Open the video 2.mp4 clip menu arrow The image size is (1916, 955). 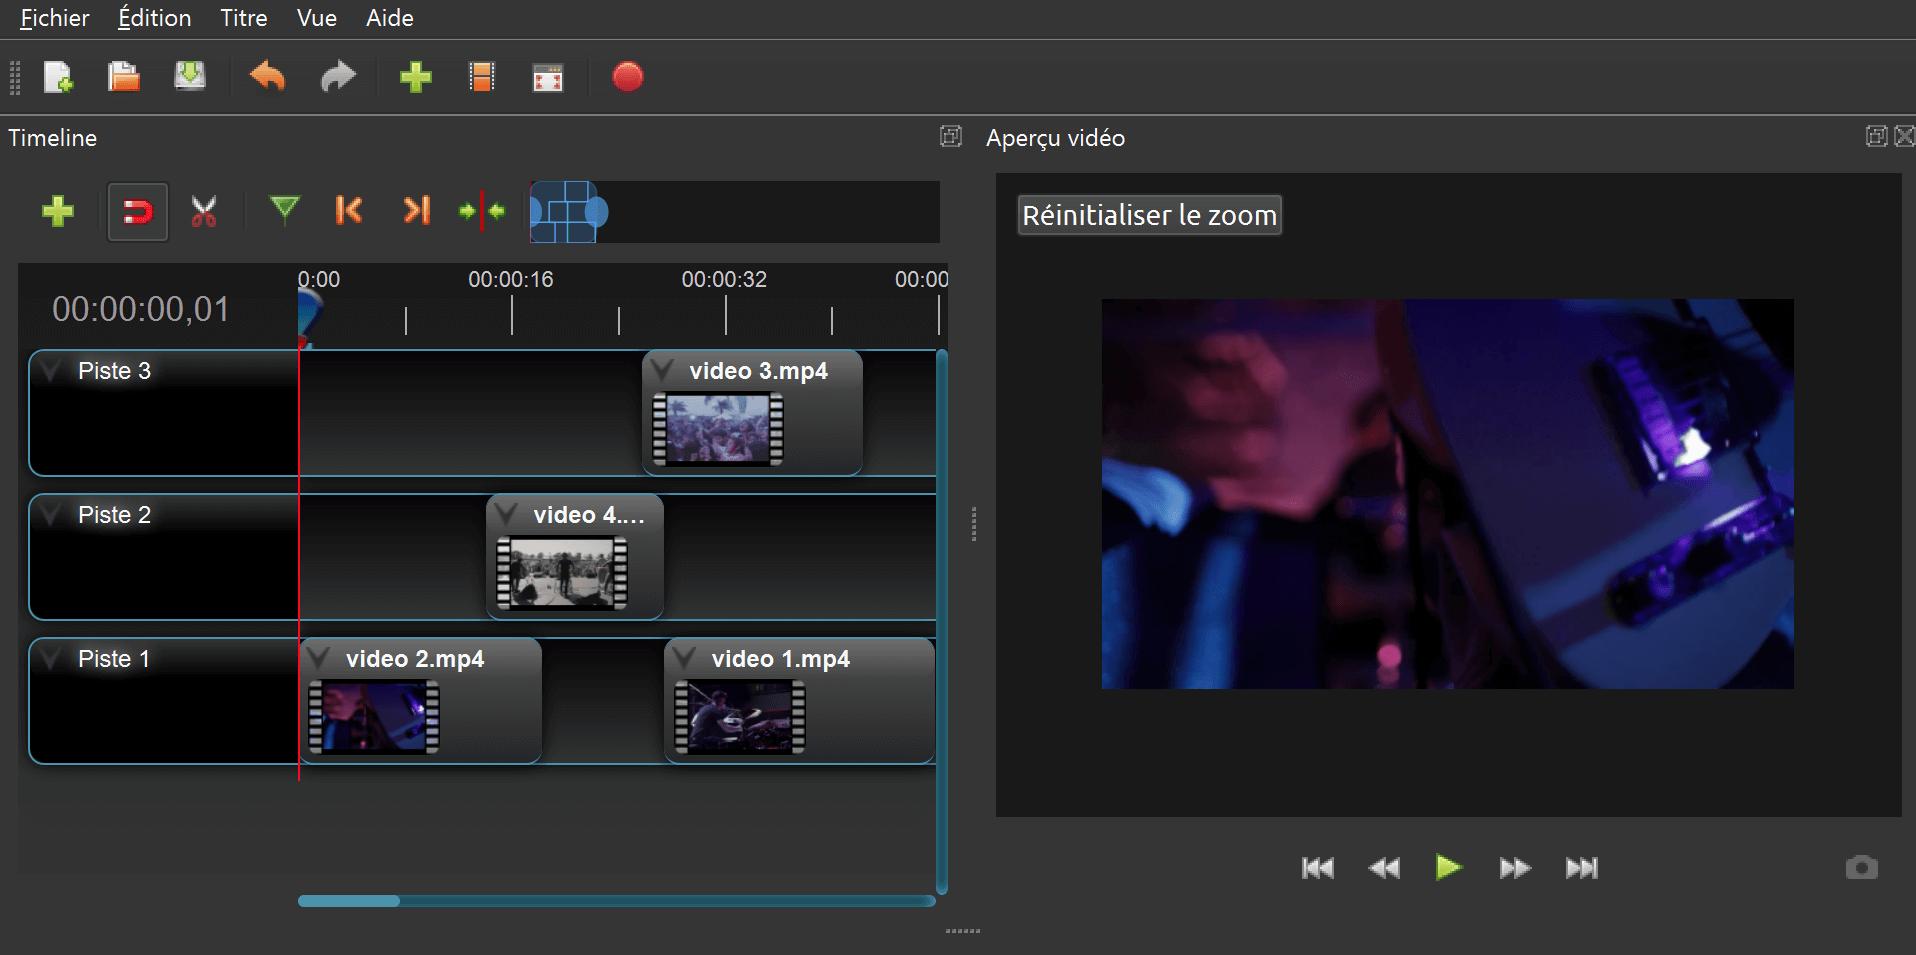coord(318,660)
